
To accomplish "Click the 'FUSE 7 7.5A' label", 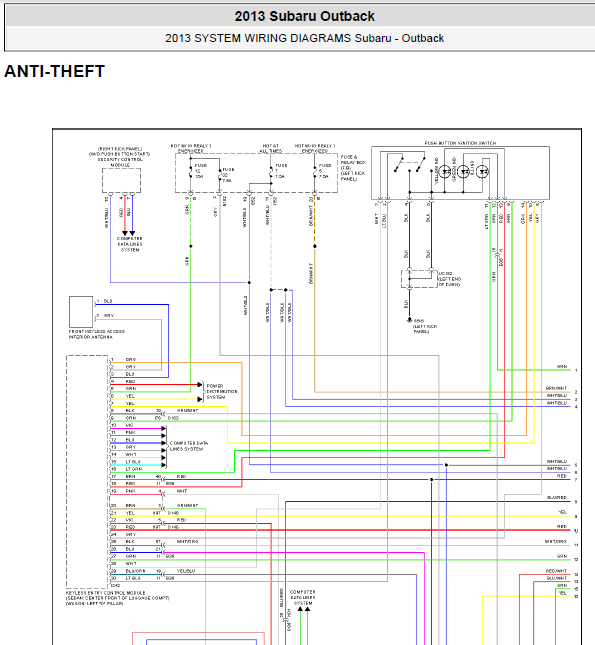I will (281, 171).
